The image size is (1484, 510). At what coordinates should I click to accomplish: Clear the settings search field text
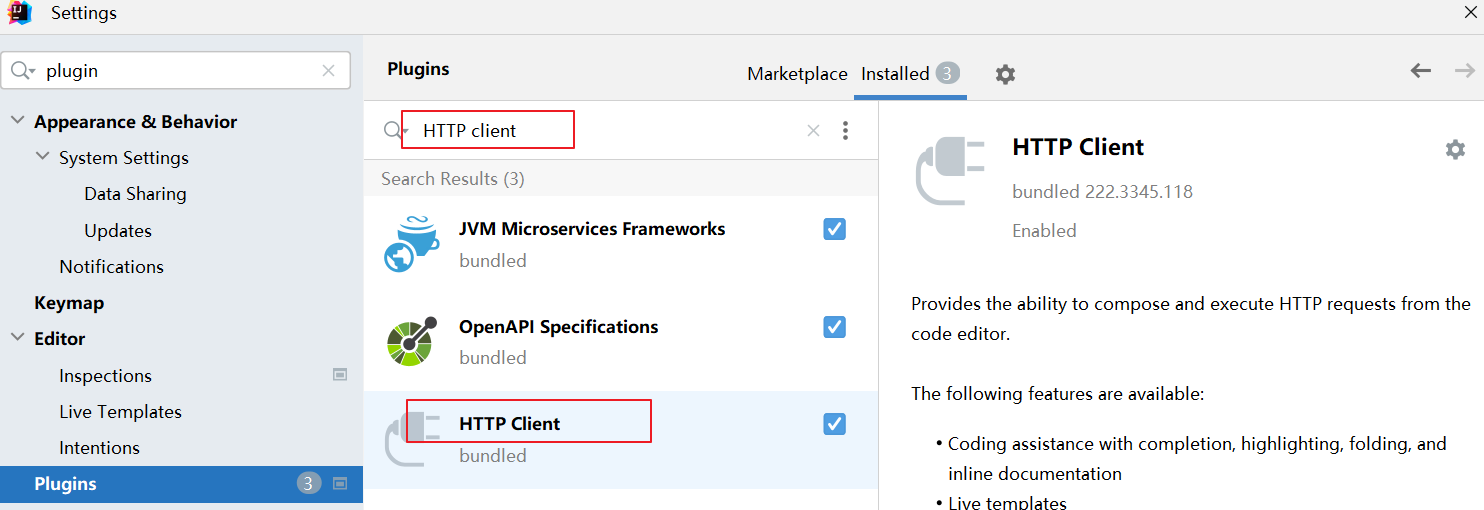(x=328, y=71)
